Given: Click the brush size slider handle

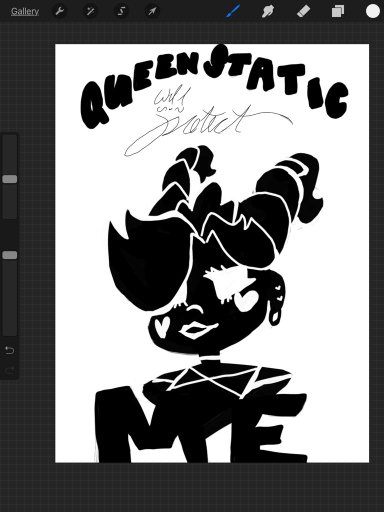Looking at the screenshot, I should coord(10,179).
